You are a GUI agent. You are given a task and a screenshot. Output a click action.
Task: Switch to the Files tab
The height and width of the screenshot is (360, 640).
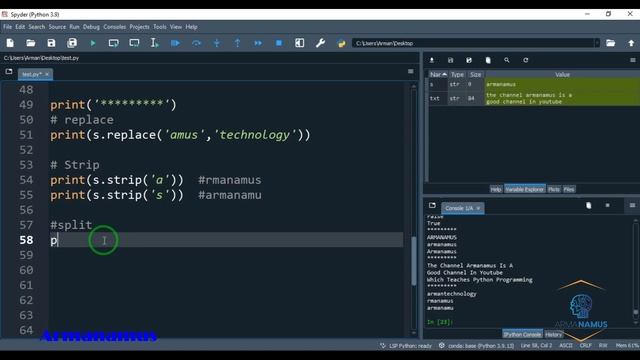[x=569, y=189]
